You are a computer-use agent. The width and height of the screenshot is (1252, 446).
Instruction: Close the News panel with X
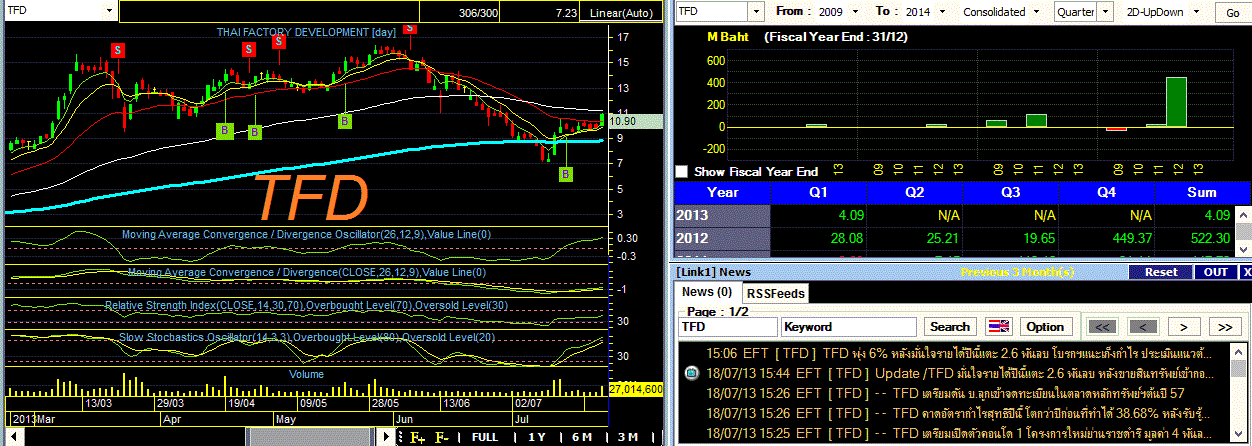(1246, 272)
